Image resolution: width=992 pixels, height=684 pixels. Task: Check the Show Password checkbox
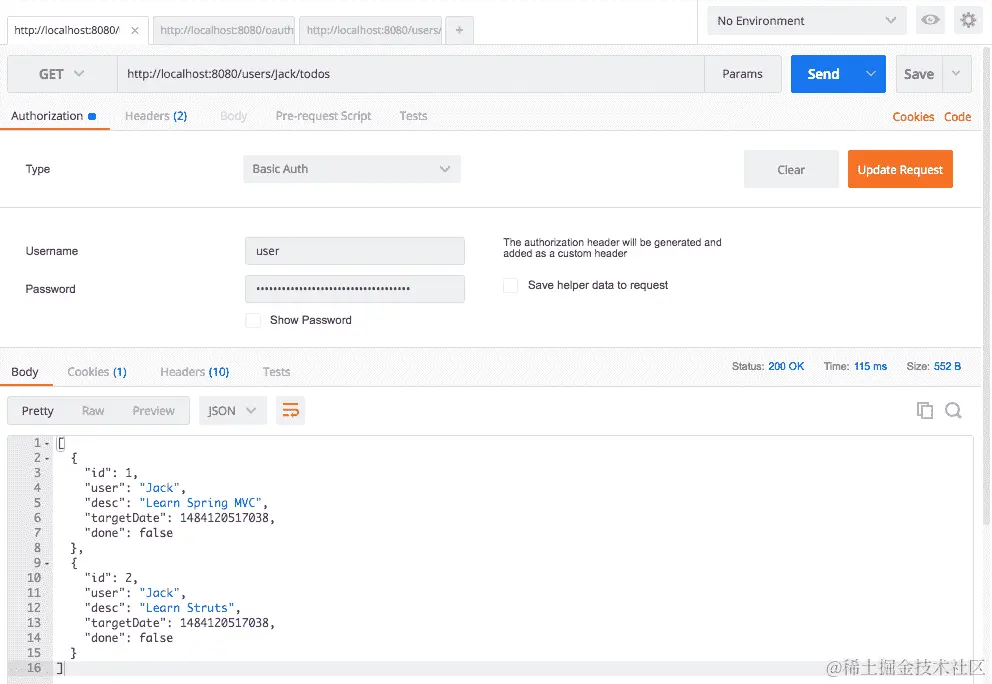point(253,320)
